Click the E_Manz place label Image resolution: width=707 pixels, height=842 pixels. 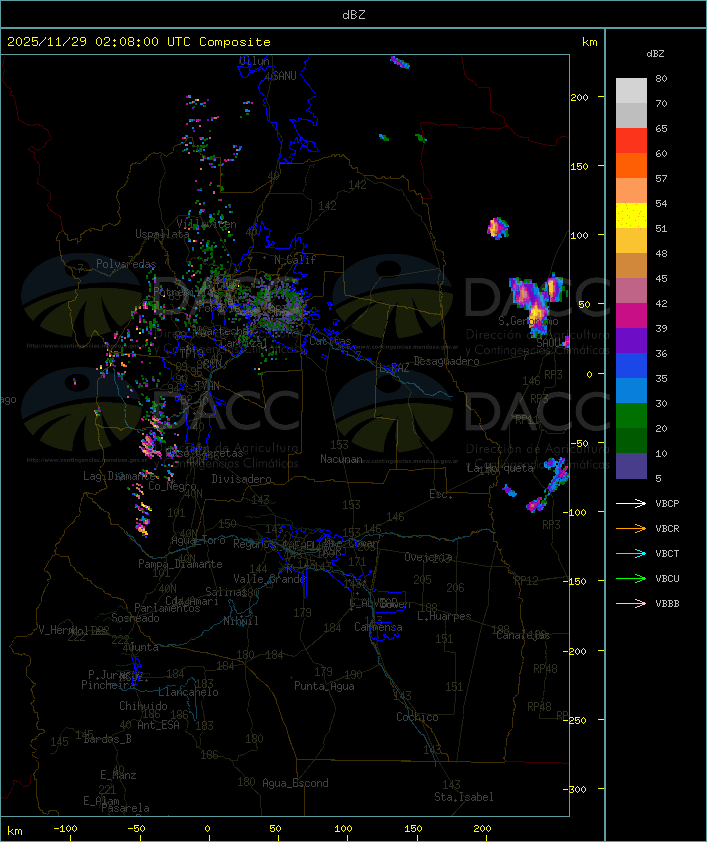pyautogui.click(x=118, y=775)
